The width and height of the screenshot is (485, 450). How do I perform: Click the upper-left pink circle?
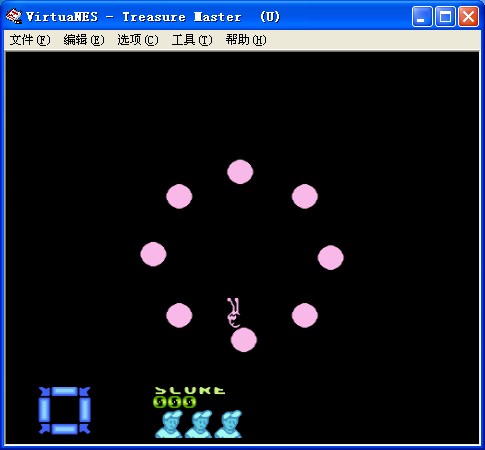(179, 196)
